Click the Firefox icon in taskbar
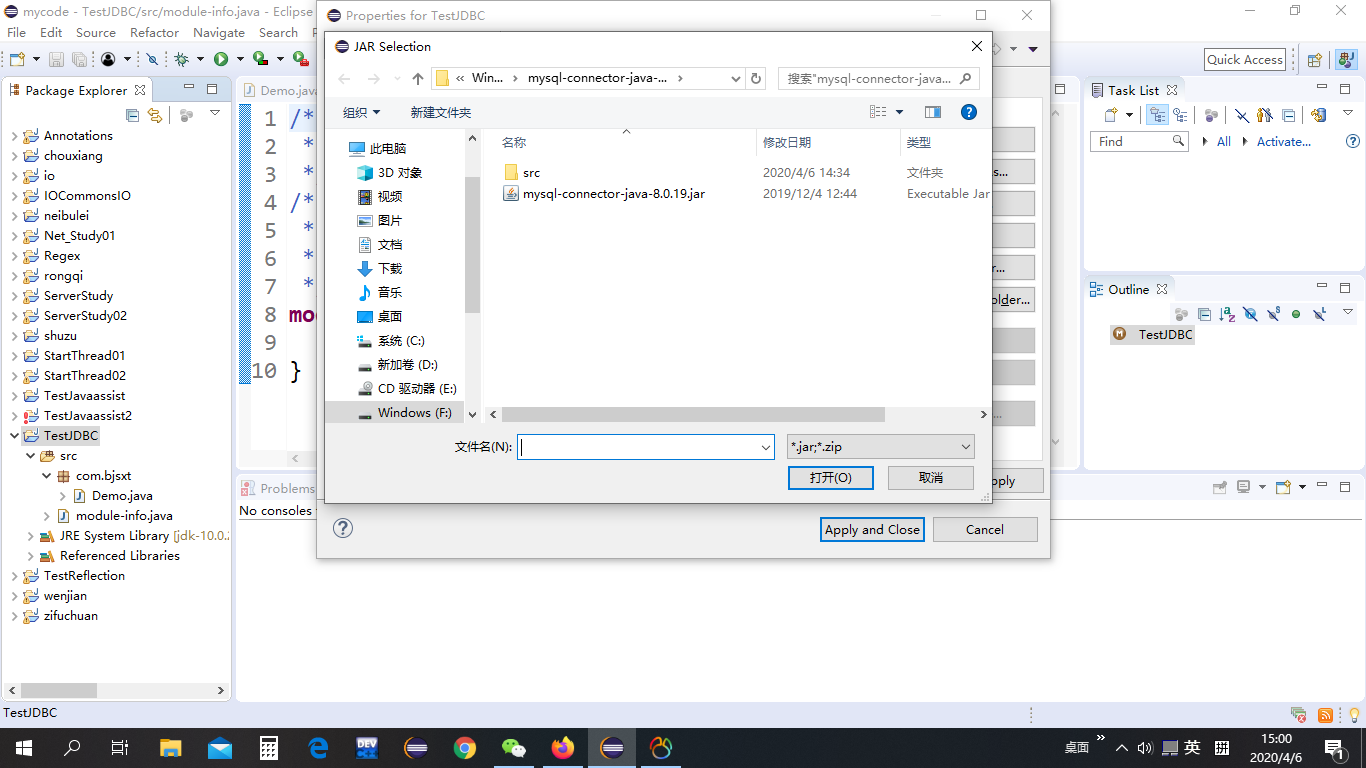This screenshot has width=1366, height=768. [563, 747]
